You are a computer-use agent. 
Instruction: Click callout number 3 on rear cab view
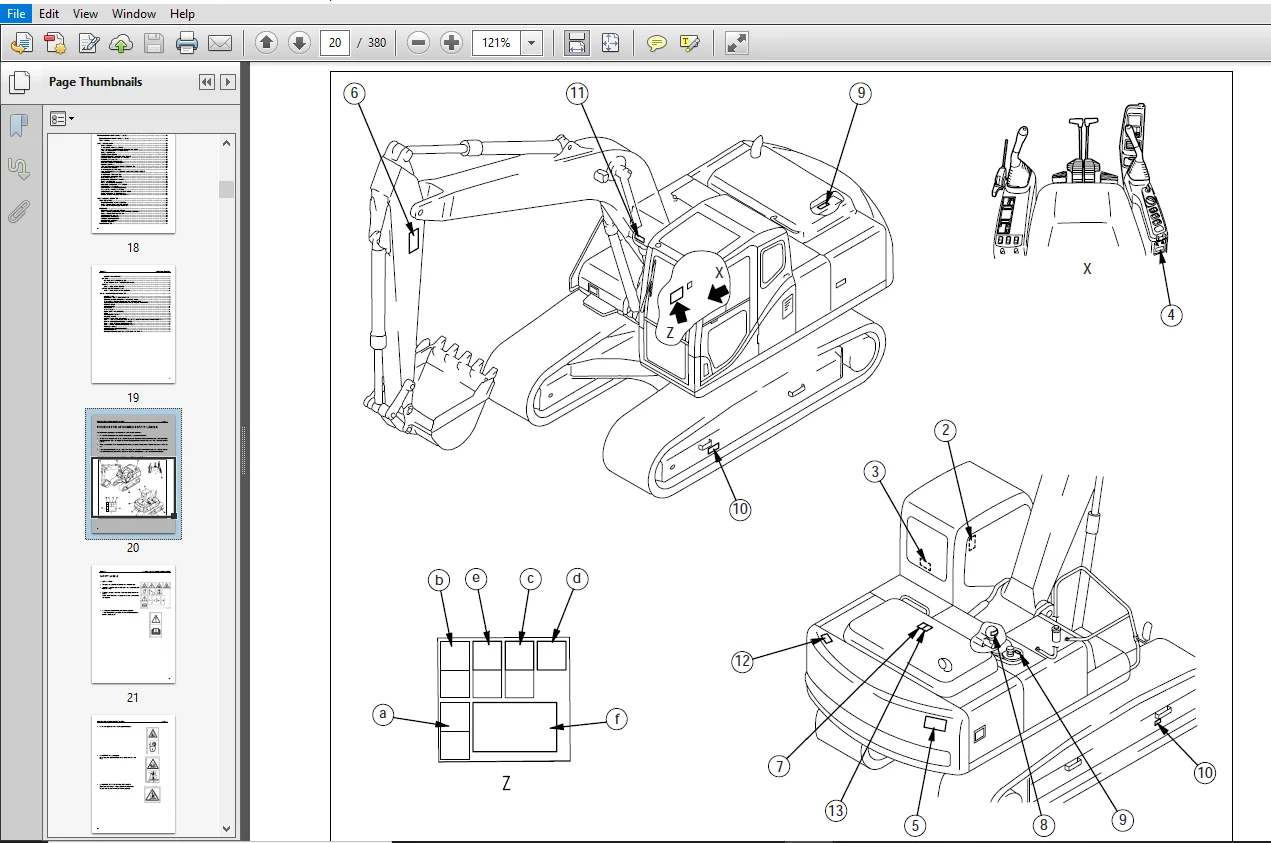pyautogui.click(x=875, y=471)
